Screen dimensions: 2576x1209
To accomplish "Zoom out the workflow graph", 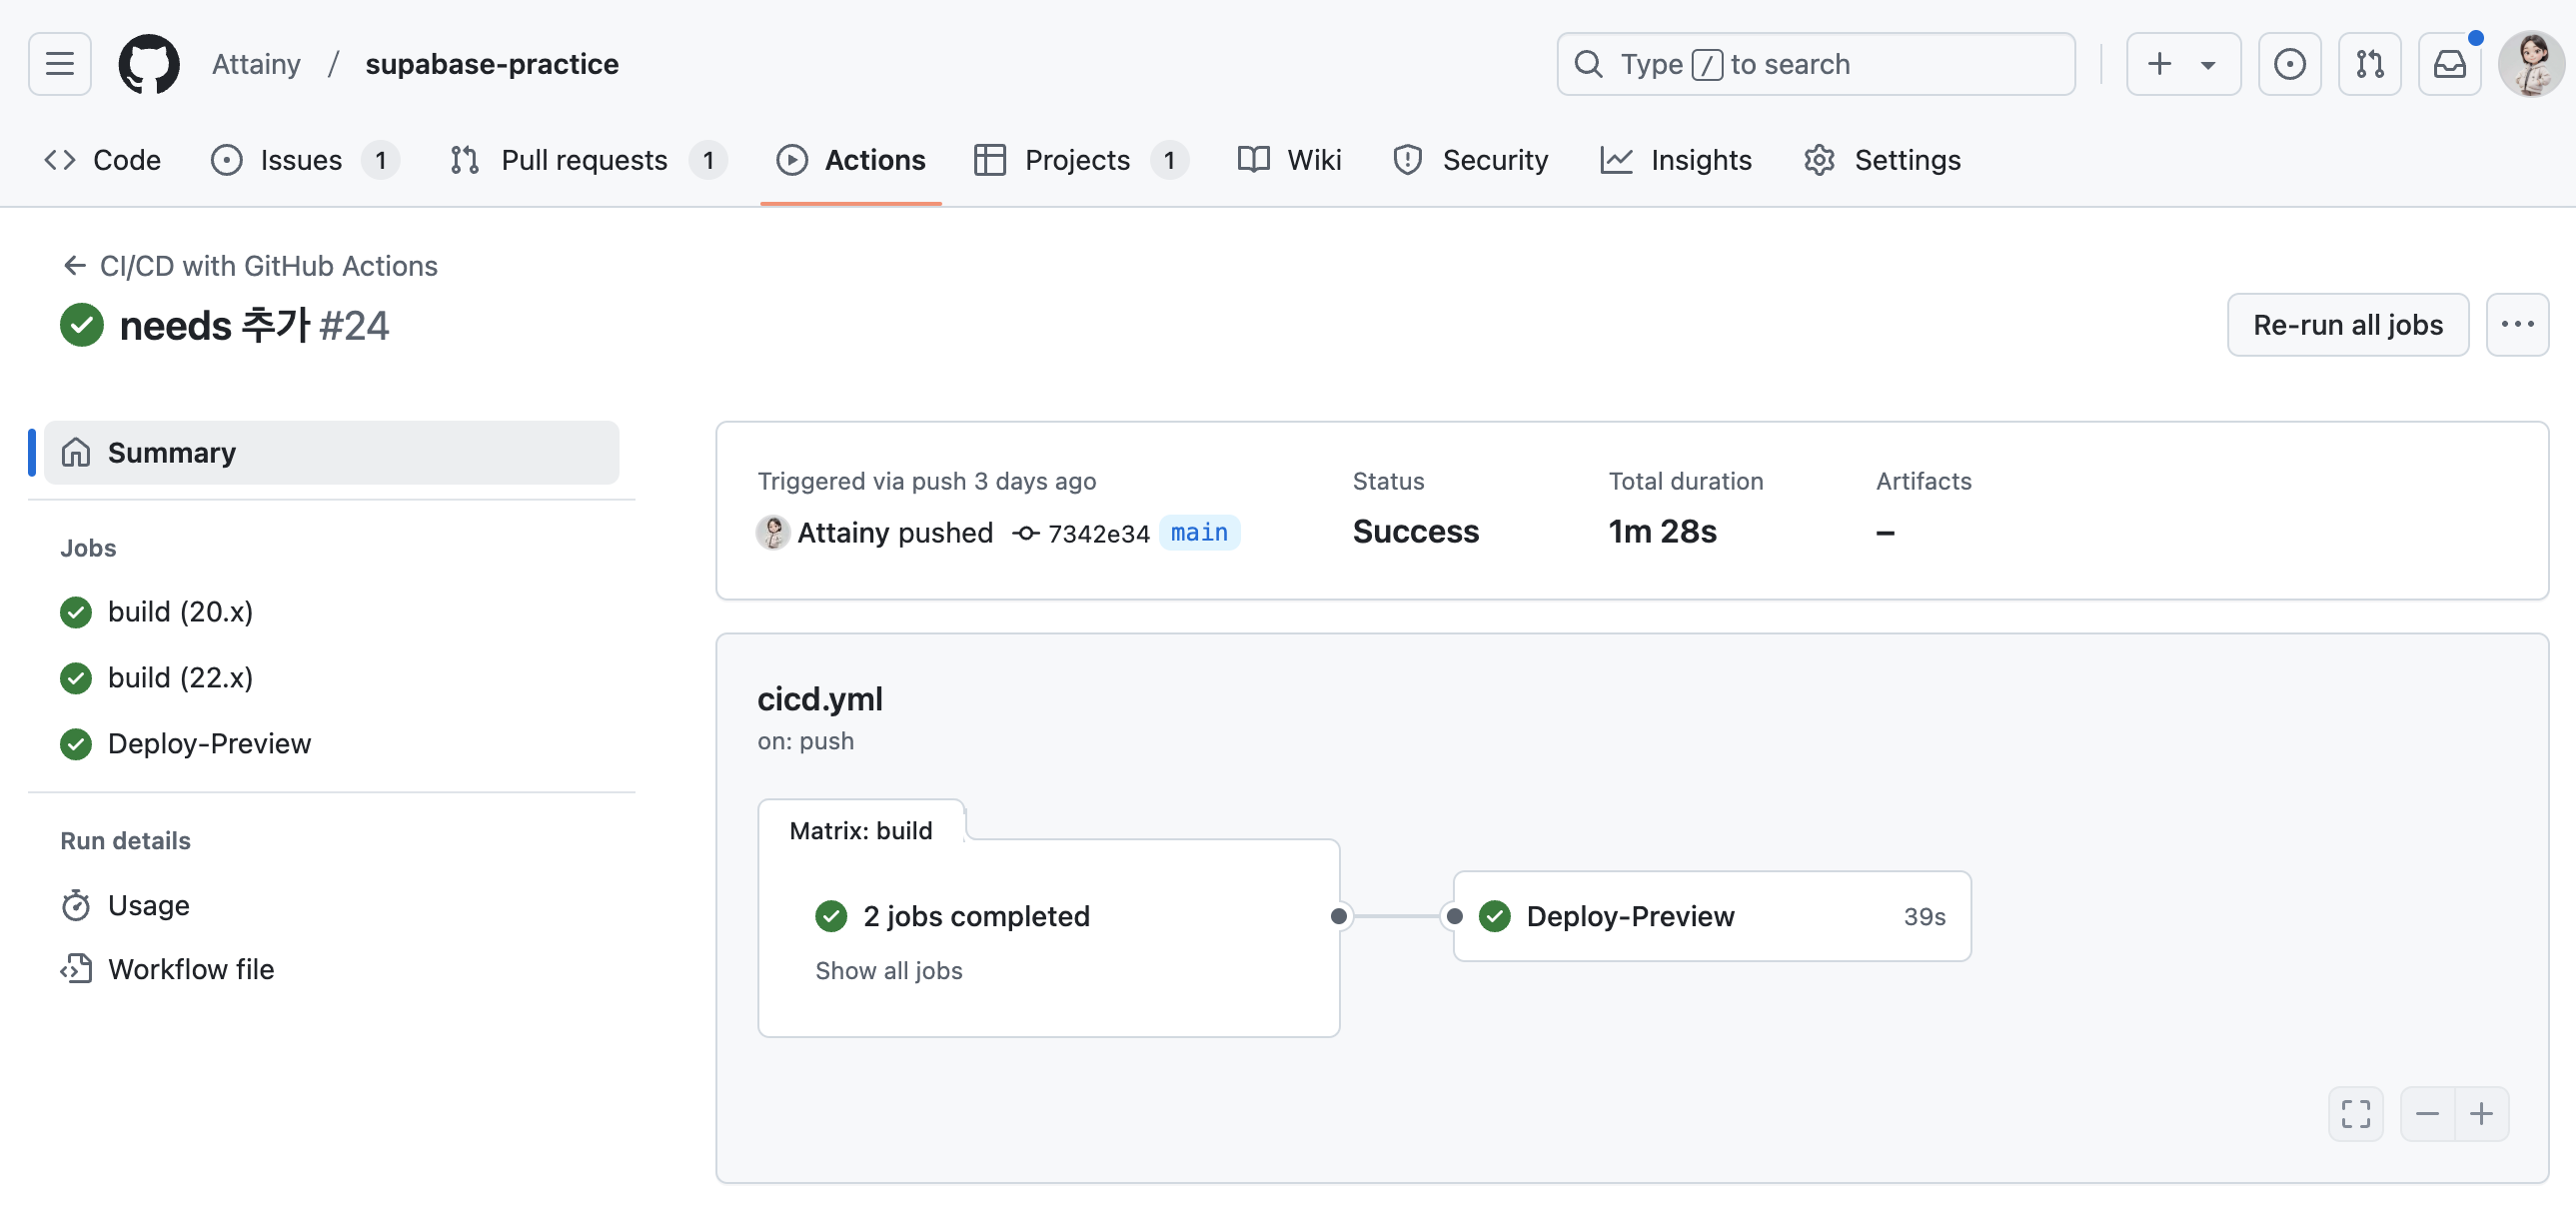I will click(2426, 1113).
